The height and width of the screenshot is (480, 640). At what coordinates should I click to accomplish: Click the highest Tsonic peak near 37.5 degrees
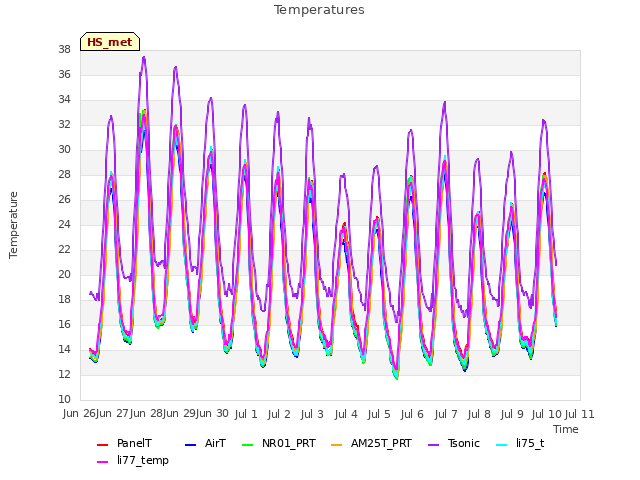[144, 58]
